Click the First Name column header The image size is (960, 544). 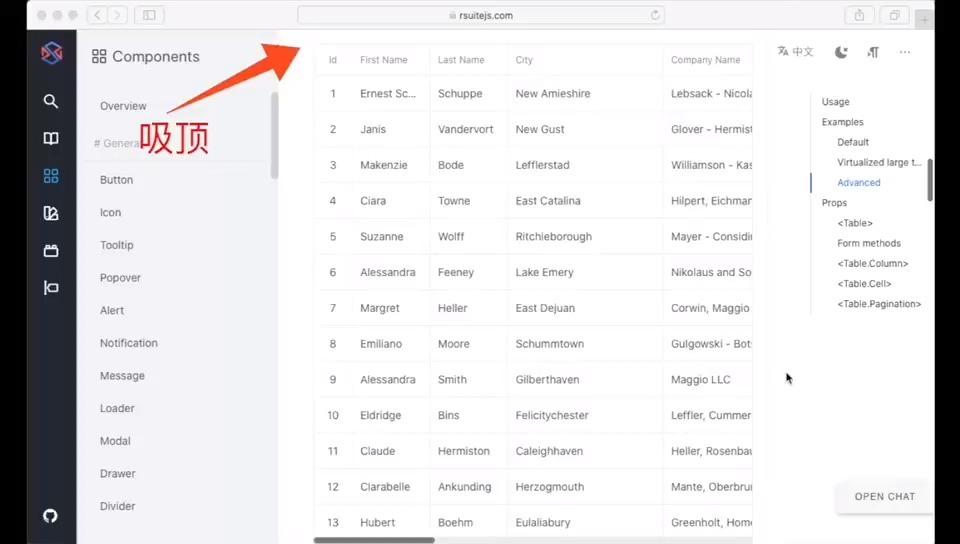[384, 60]
